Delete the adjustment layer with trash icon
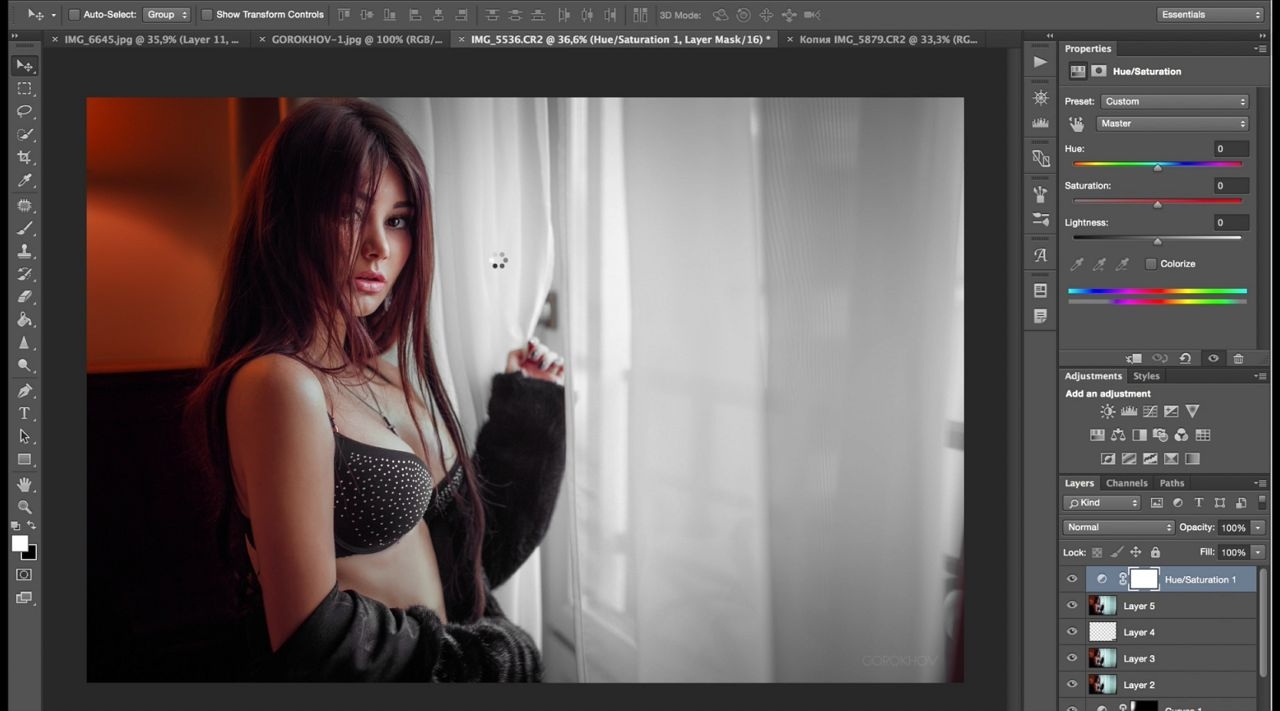The height and width of the screenshot is (711, 1280). tap(1238, 358)
